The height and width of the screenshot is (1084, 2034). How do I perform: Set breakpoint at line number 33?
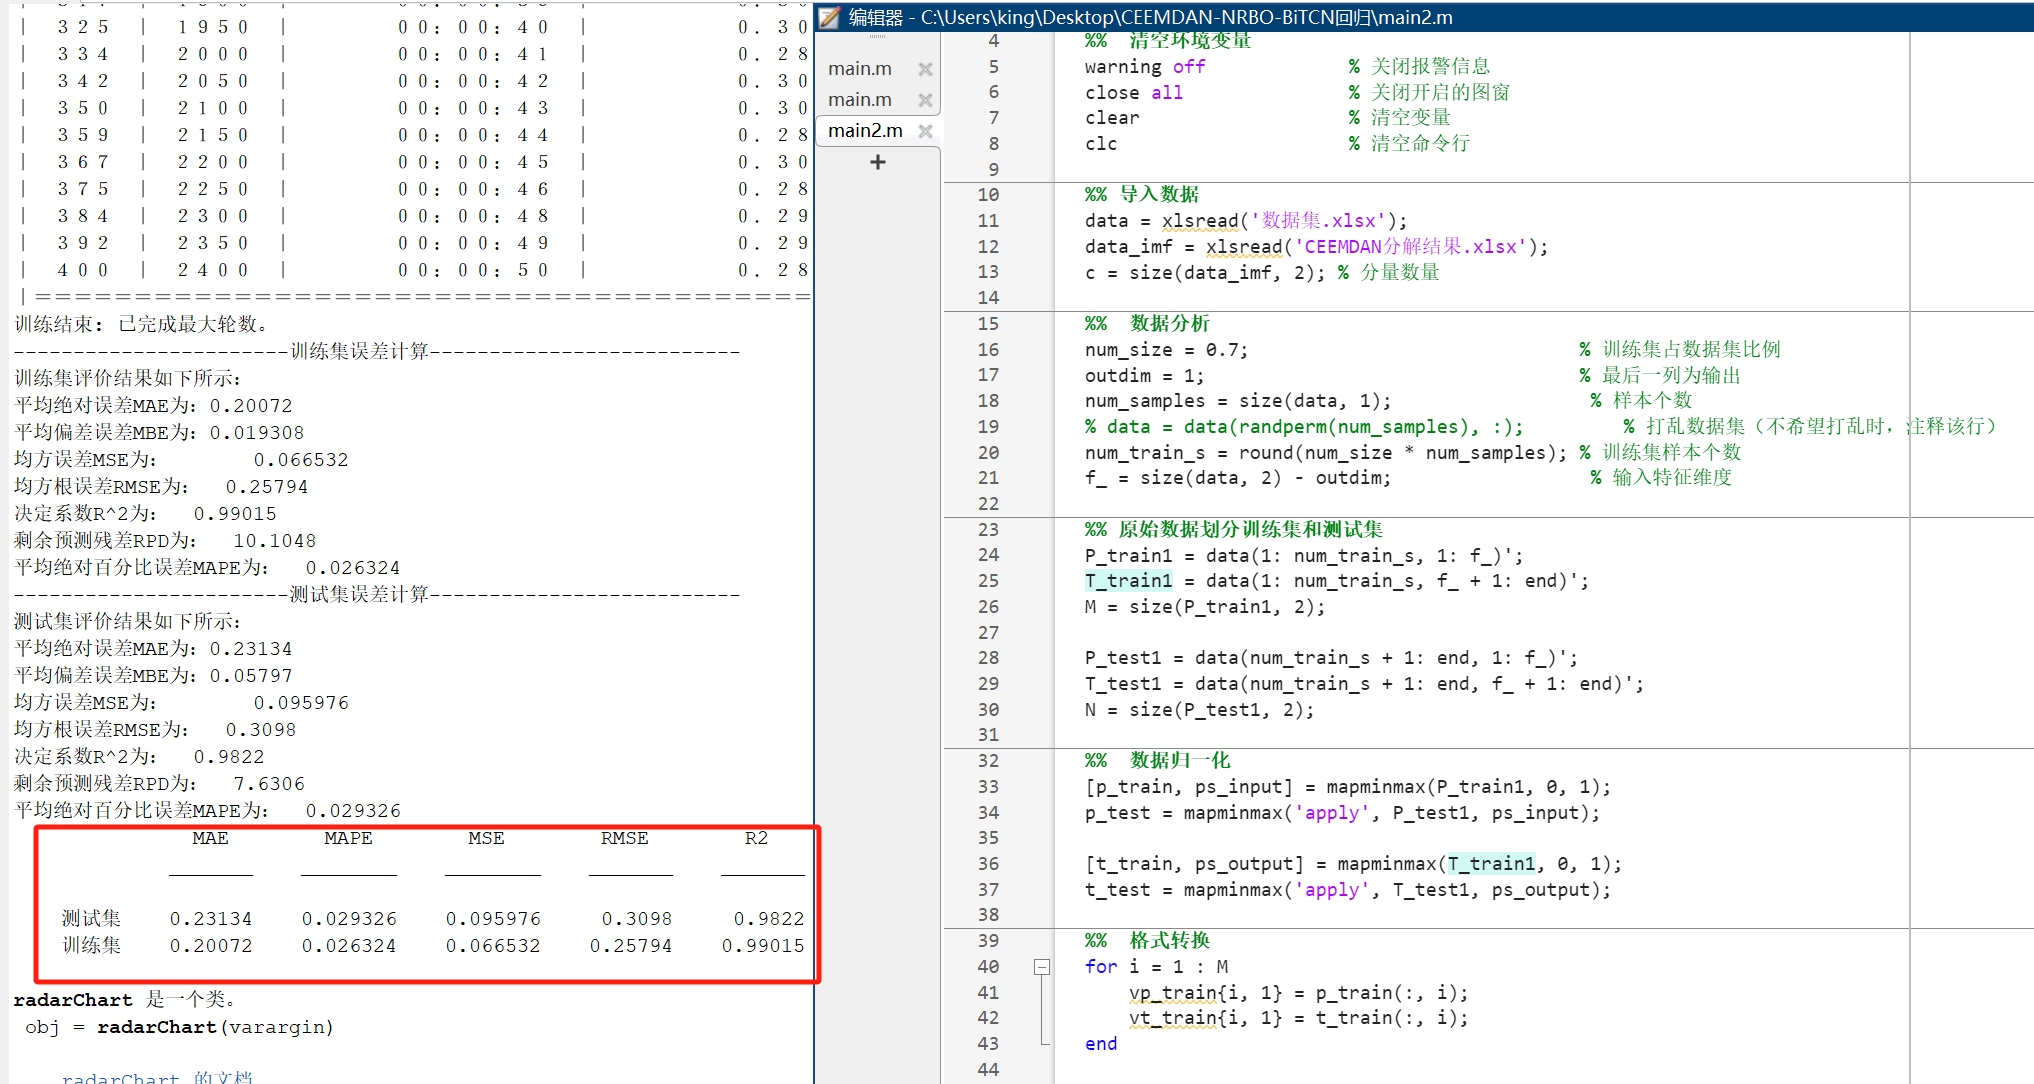point(988,787)
